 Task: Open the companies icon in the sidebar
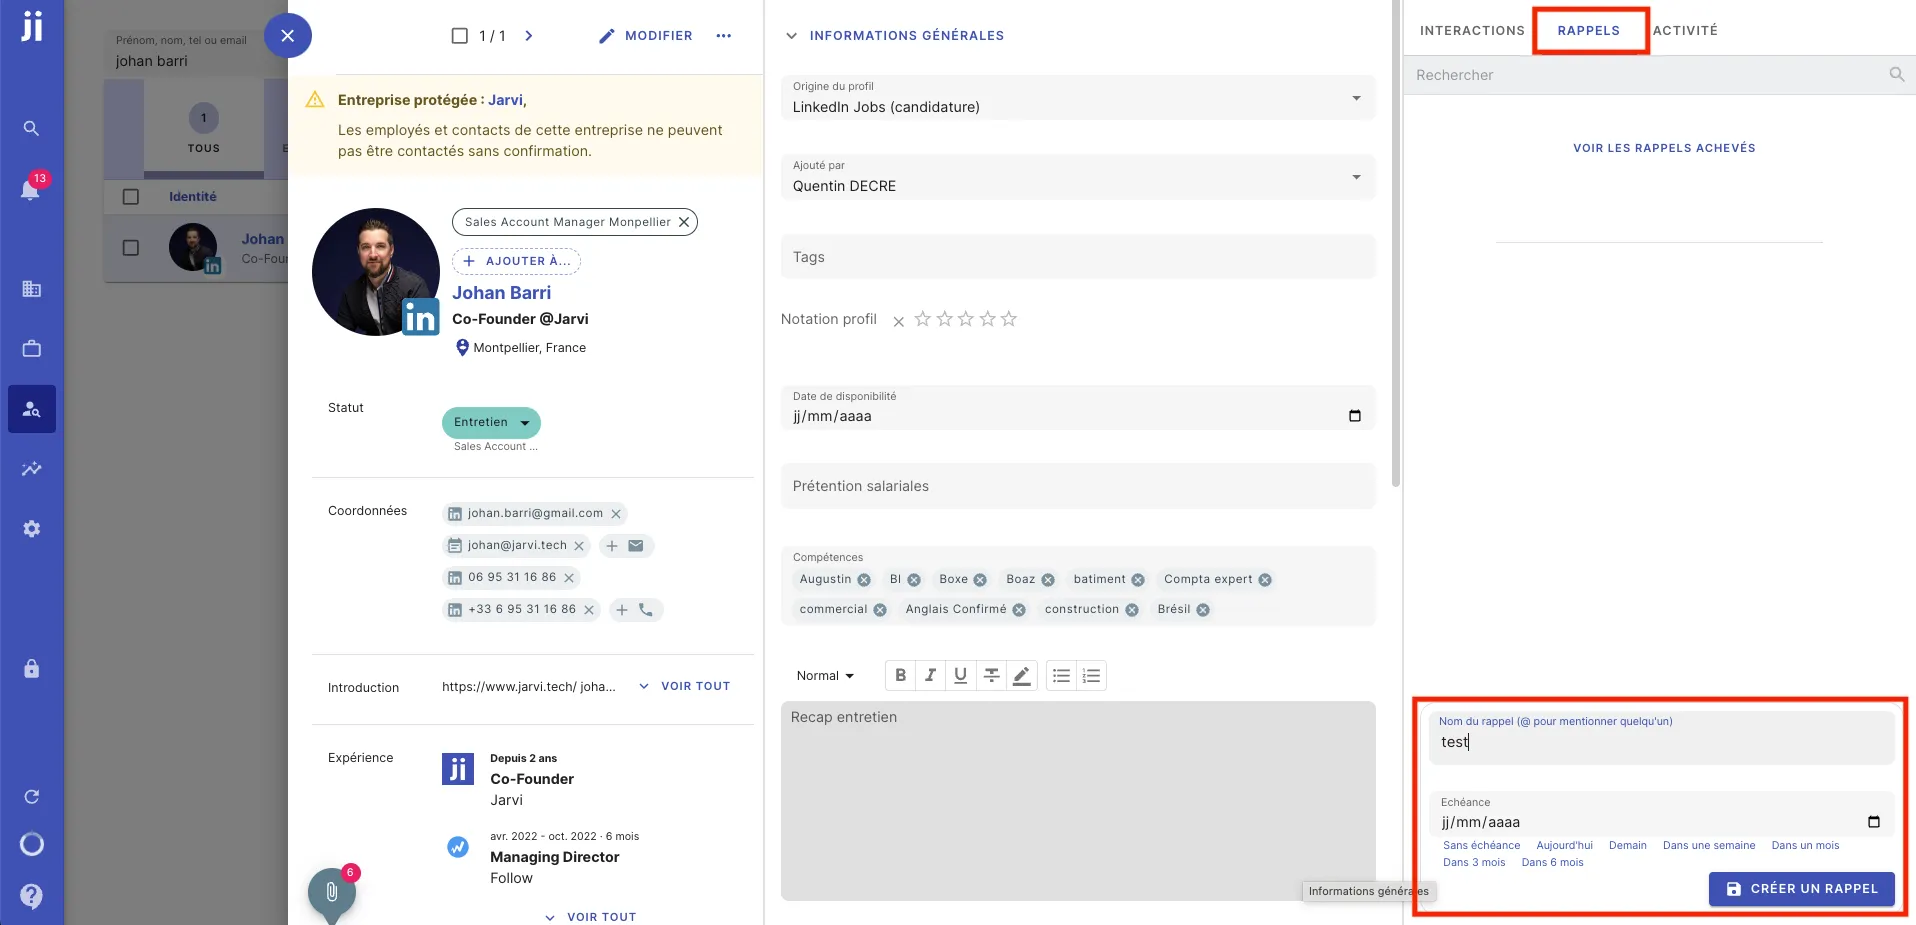pos(31,289)
